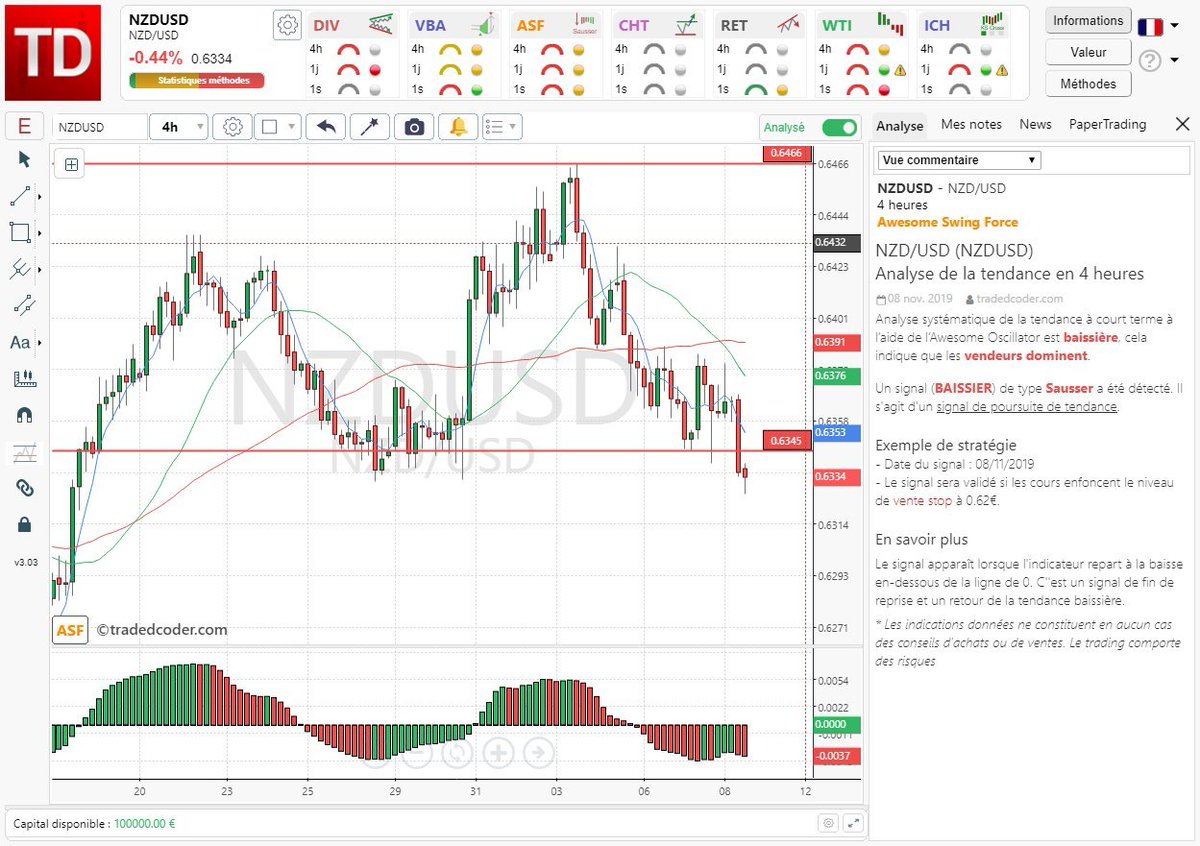
Task: Click the 0.6345 red price level label
Action: tap(787, 440)
